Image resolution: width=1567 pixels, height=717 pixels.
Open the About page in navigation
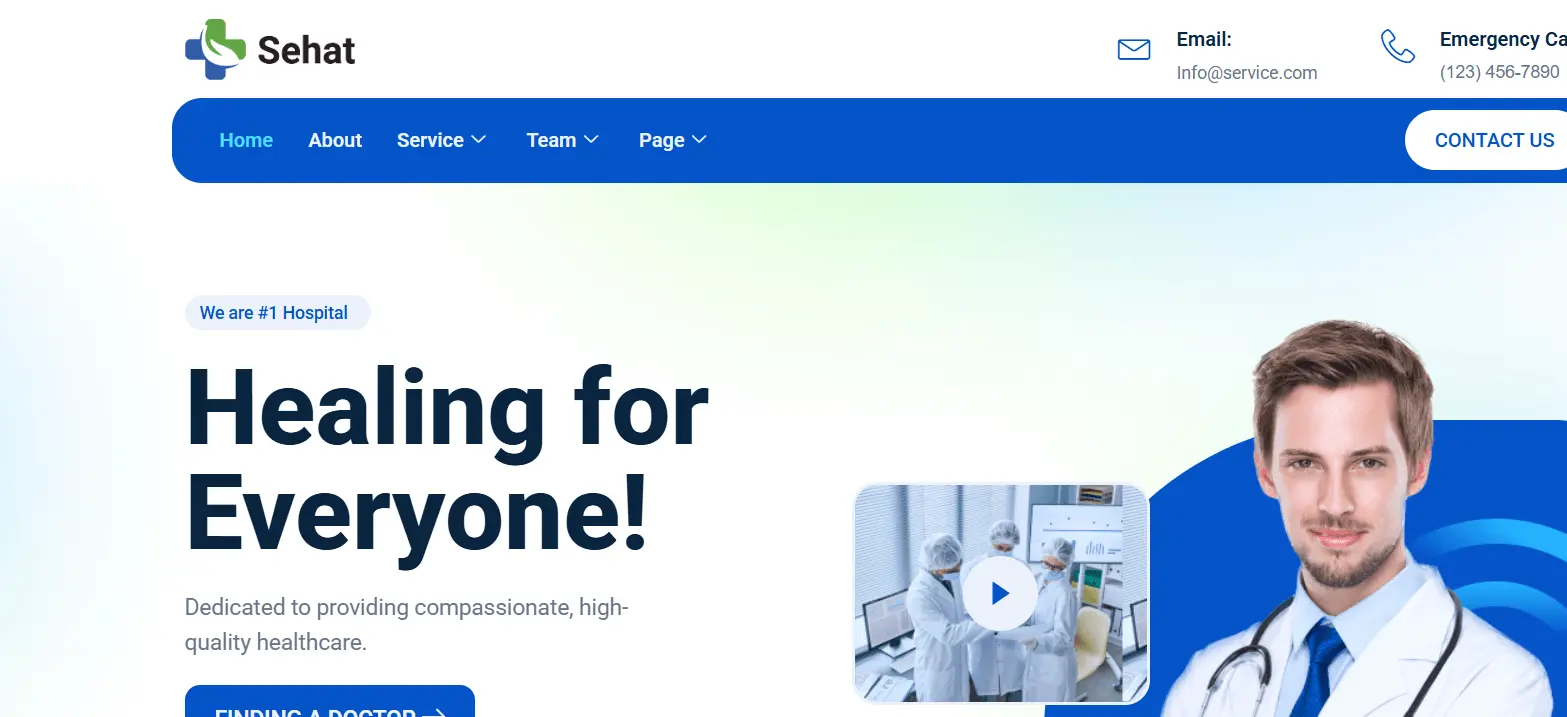pyautogui.click(x=335, y=140)
